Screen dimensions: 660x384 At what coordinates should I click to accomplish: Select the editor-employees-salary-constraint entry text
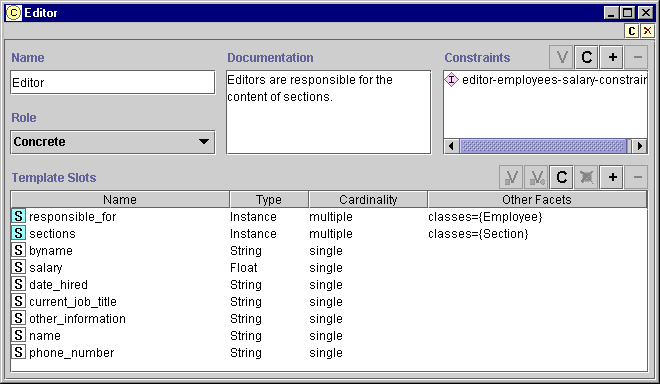tap(554, 80)
